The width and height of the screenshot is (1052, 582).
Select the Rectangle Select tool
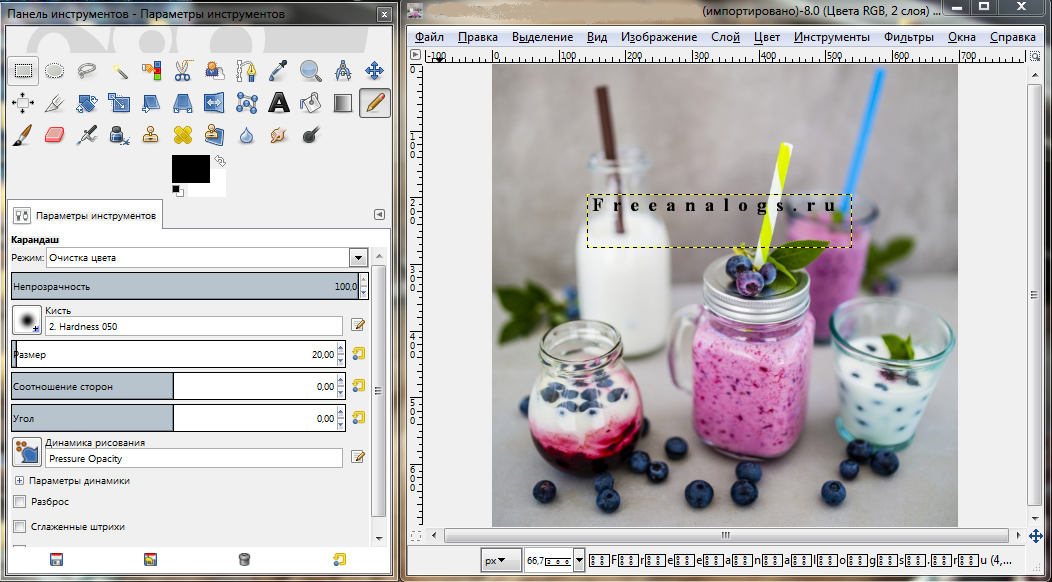(24, 70)
